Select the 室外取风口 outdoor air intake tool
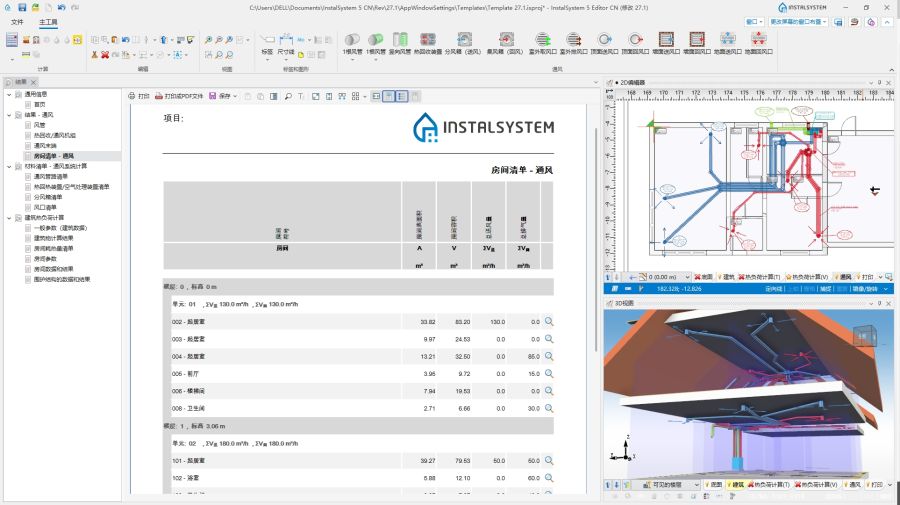900x505 pixels. (542, 39)
